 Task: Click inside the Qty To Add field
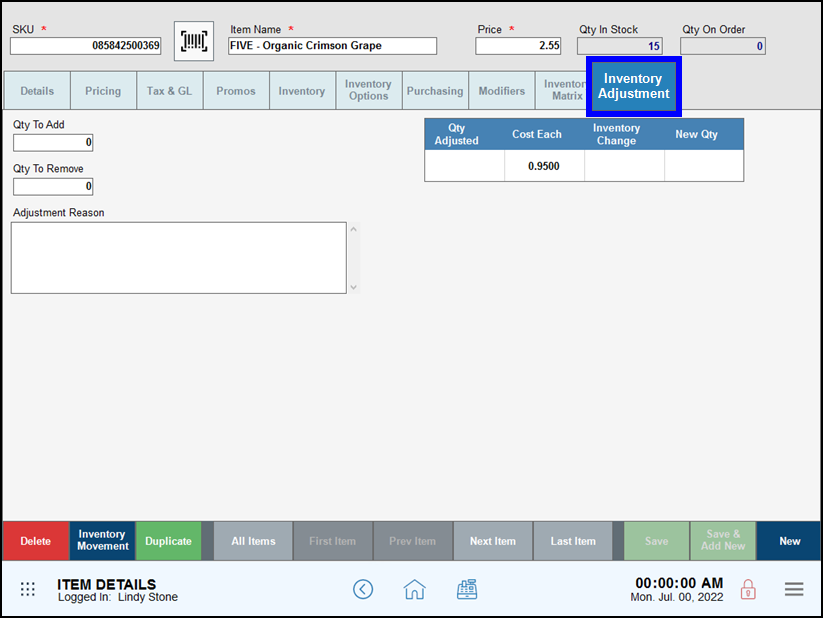click(52, 142)
